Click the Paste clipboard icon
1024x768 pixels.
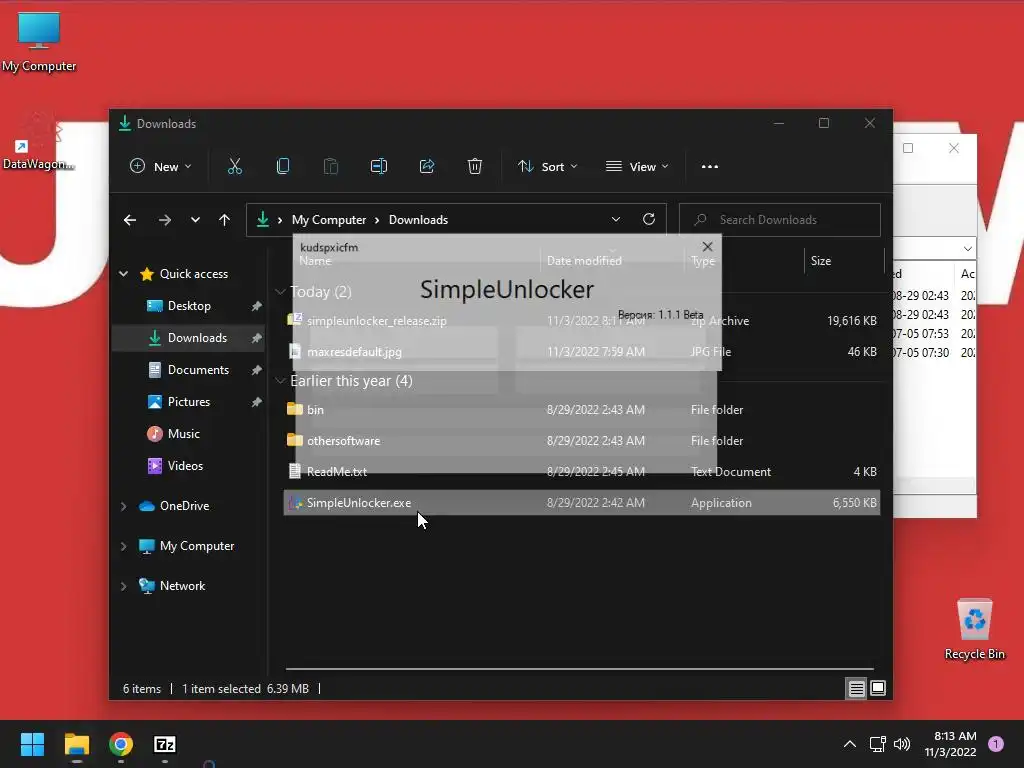[331, 167]
